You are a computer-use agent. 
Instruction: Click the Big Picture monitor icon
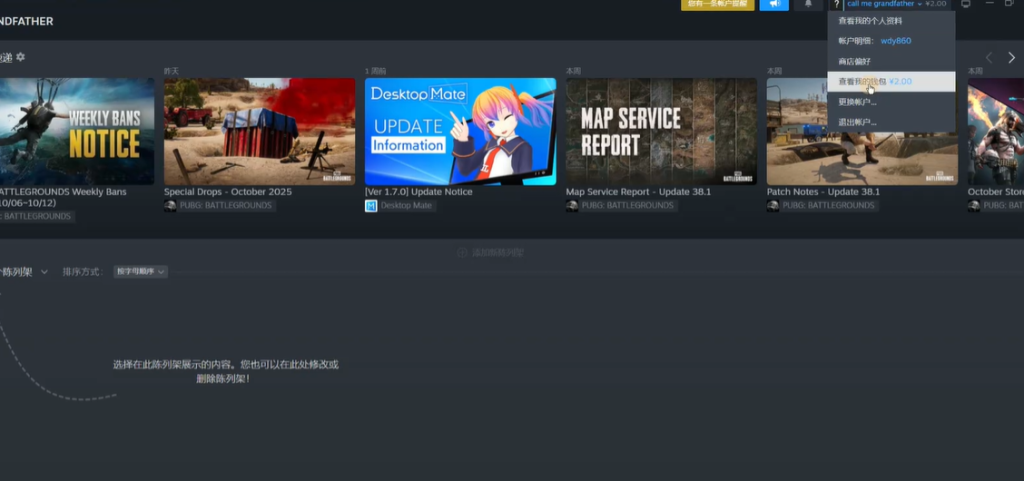(964, 5)
